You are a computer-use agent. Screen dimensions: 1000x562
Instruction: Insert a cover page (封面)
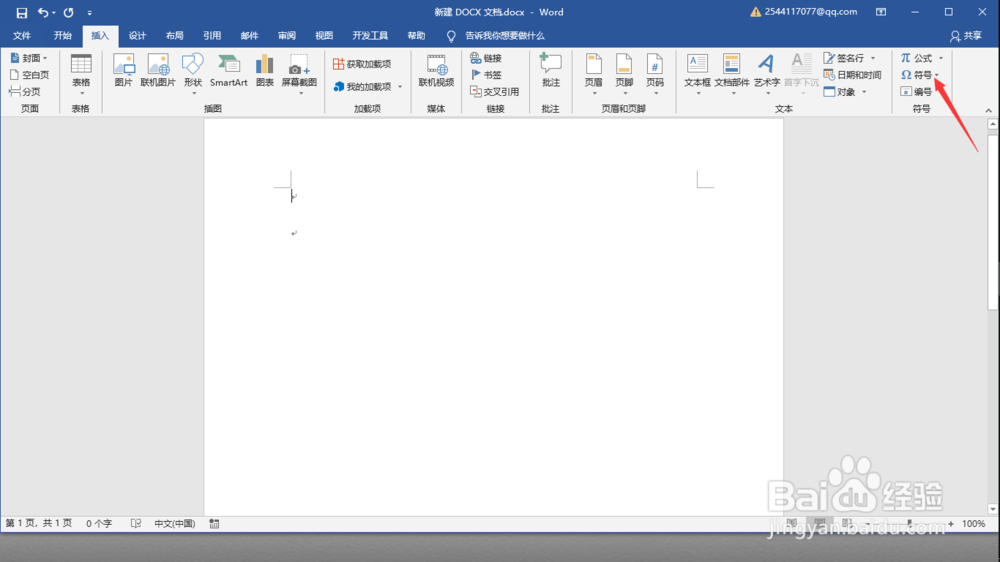29,58
